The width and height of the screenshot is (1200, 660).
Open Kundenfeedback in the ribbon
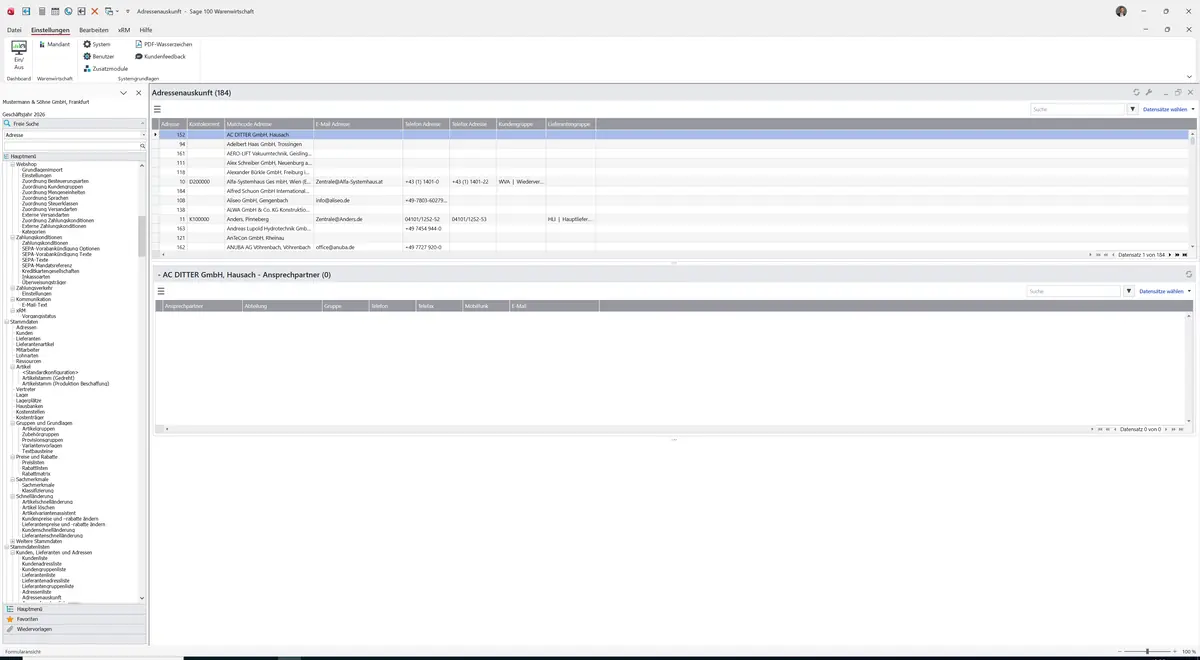(160, 56)
